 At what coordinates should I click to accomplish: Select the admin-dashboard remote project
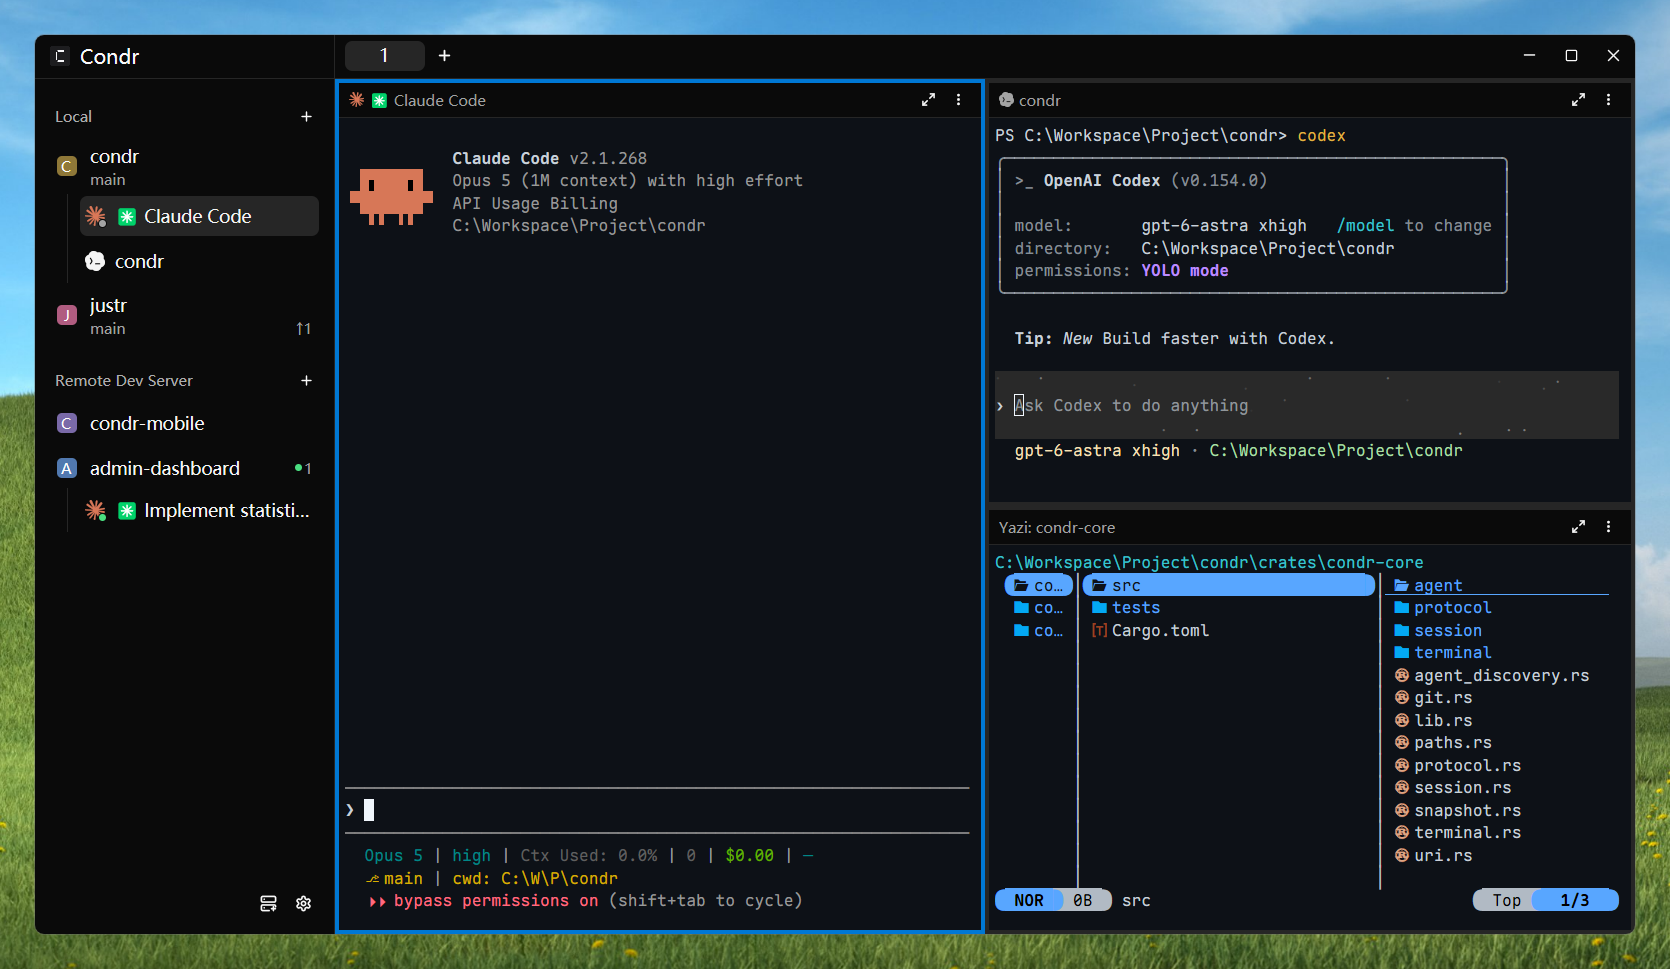coord(185,468)
